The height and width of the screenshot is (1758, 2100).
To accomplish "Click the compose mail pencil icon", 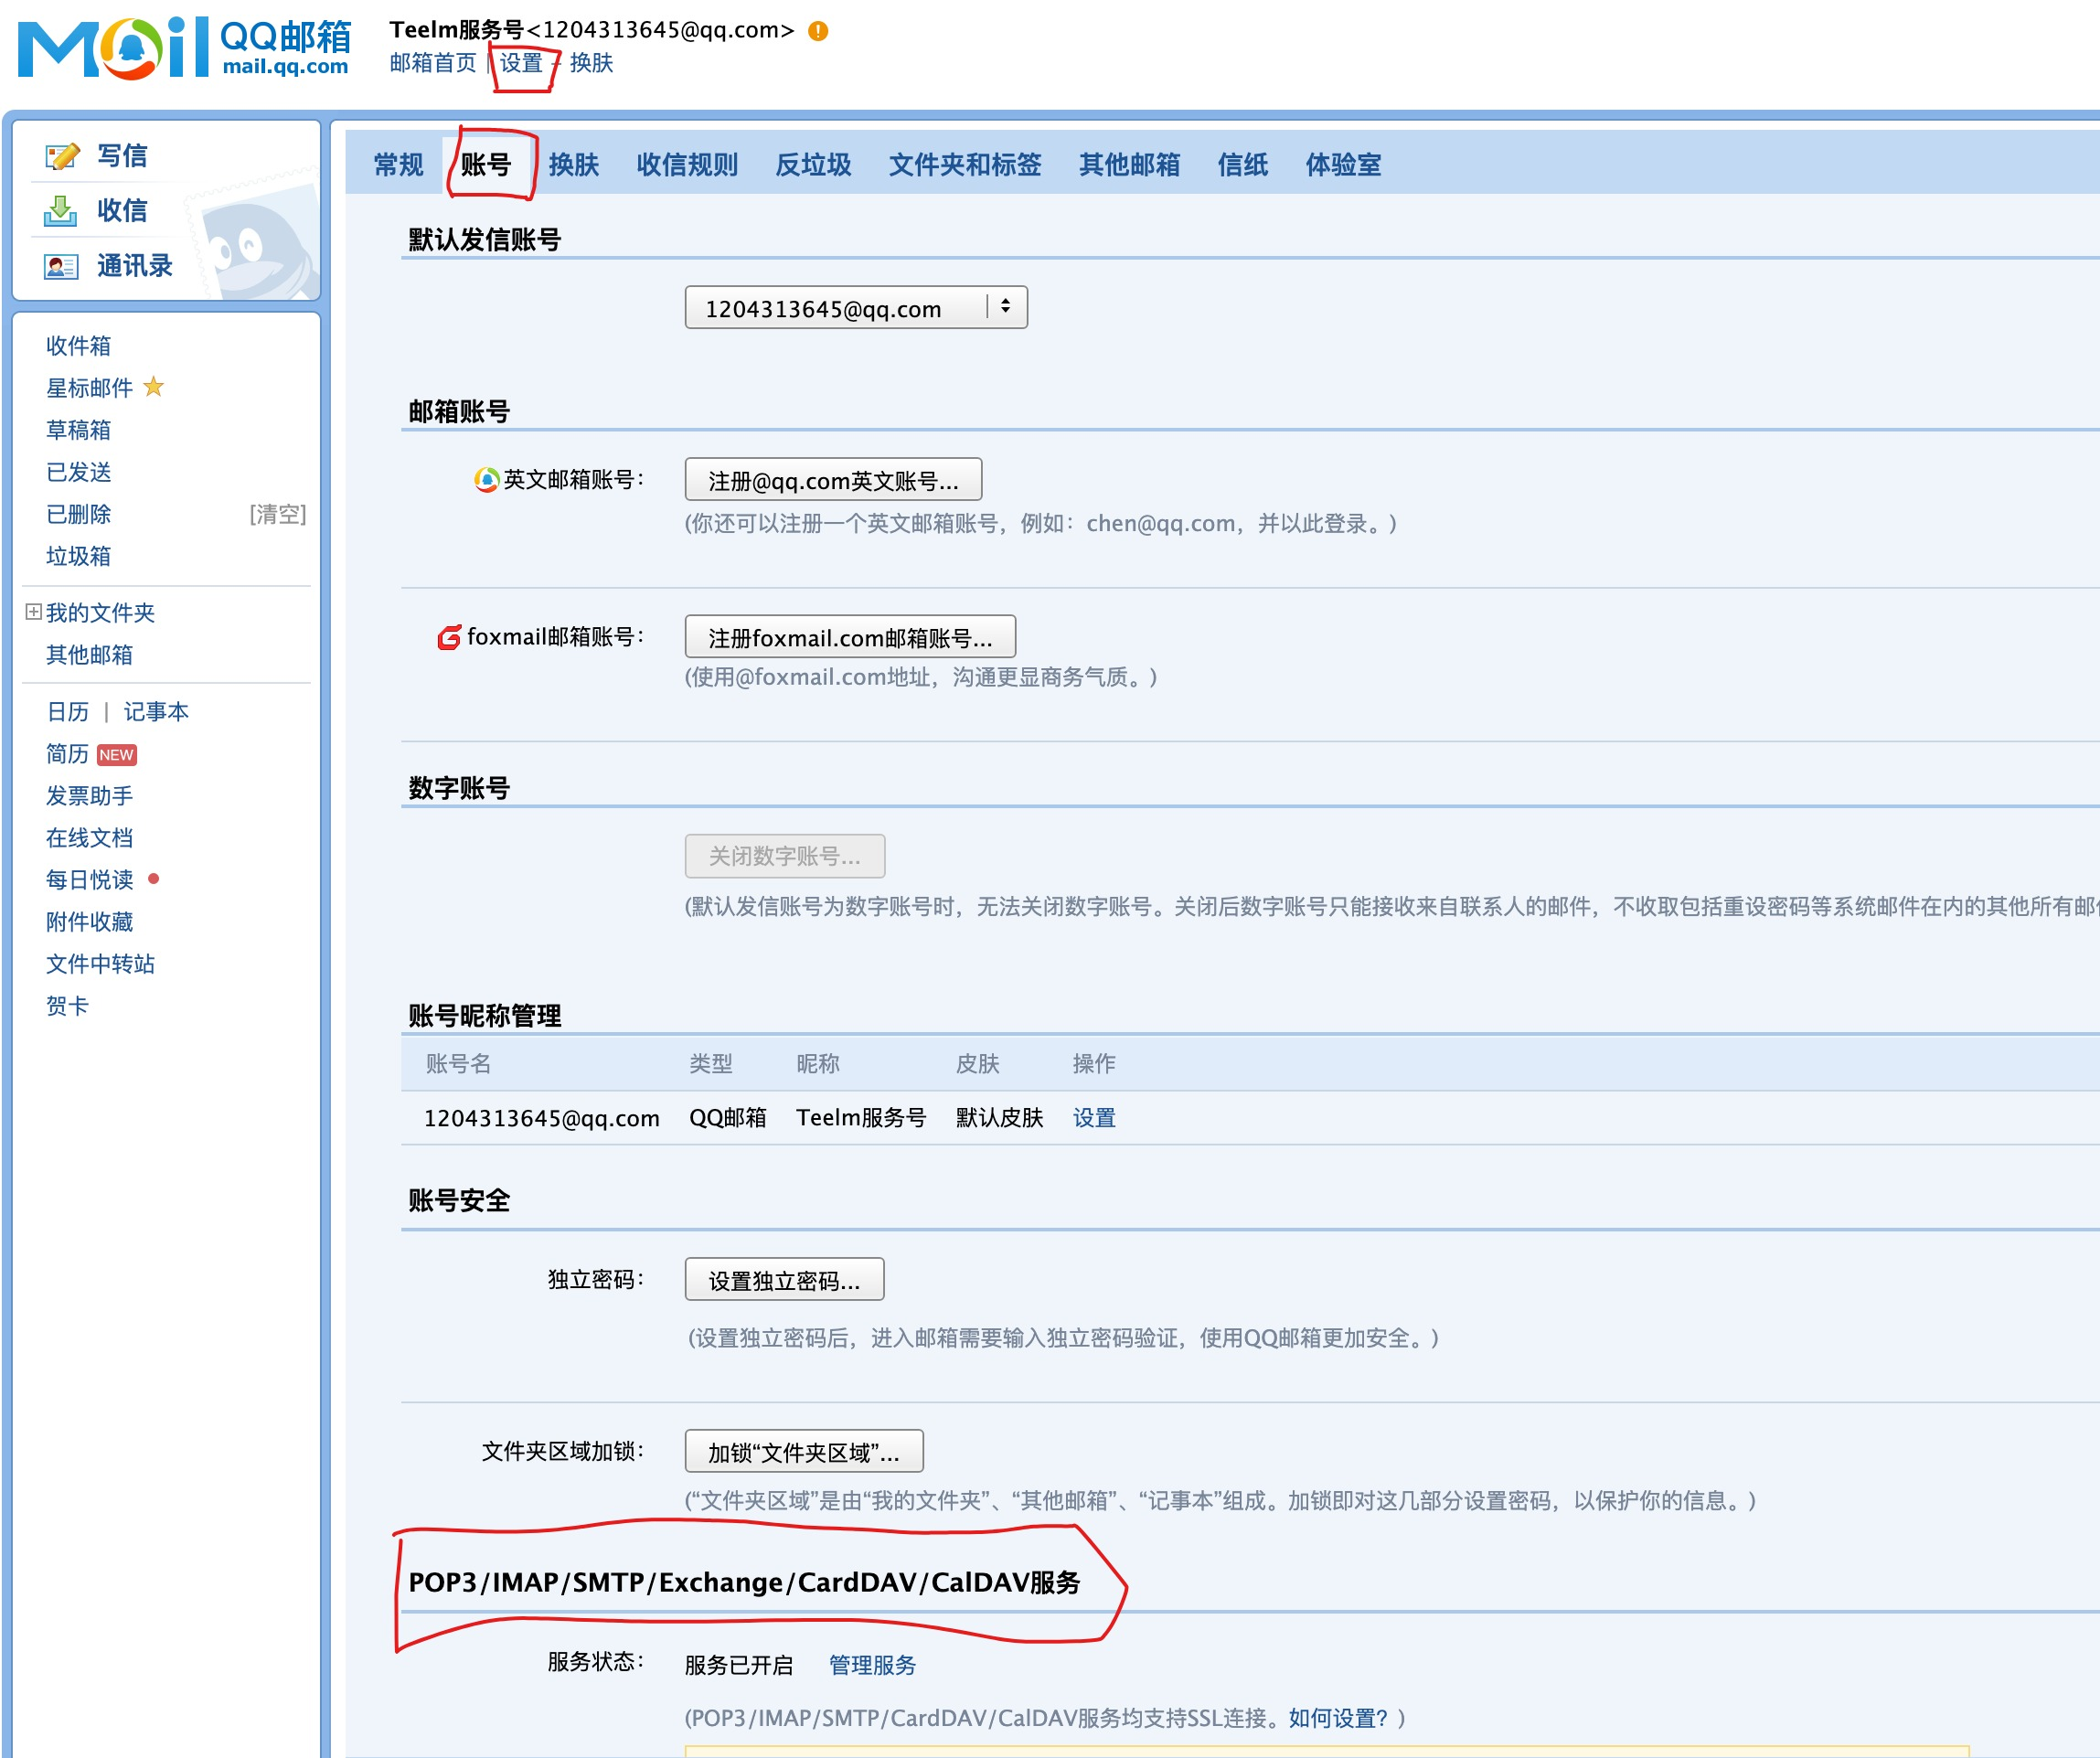I will 61,156.
